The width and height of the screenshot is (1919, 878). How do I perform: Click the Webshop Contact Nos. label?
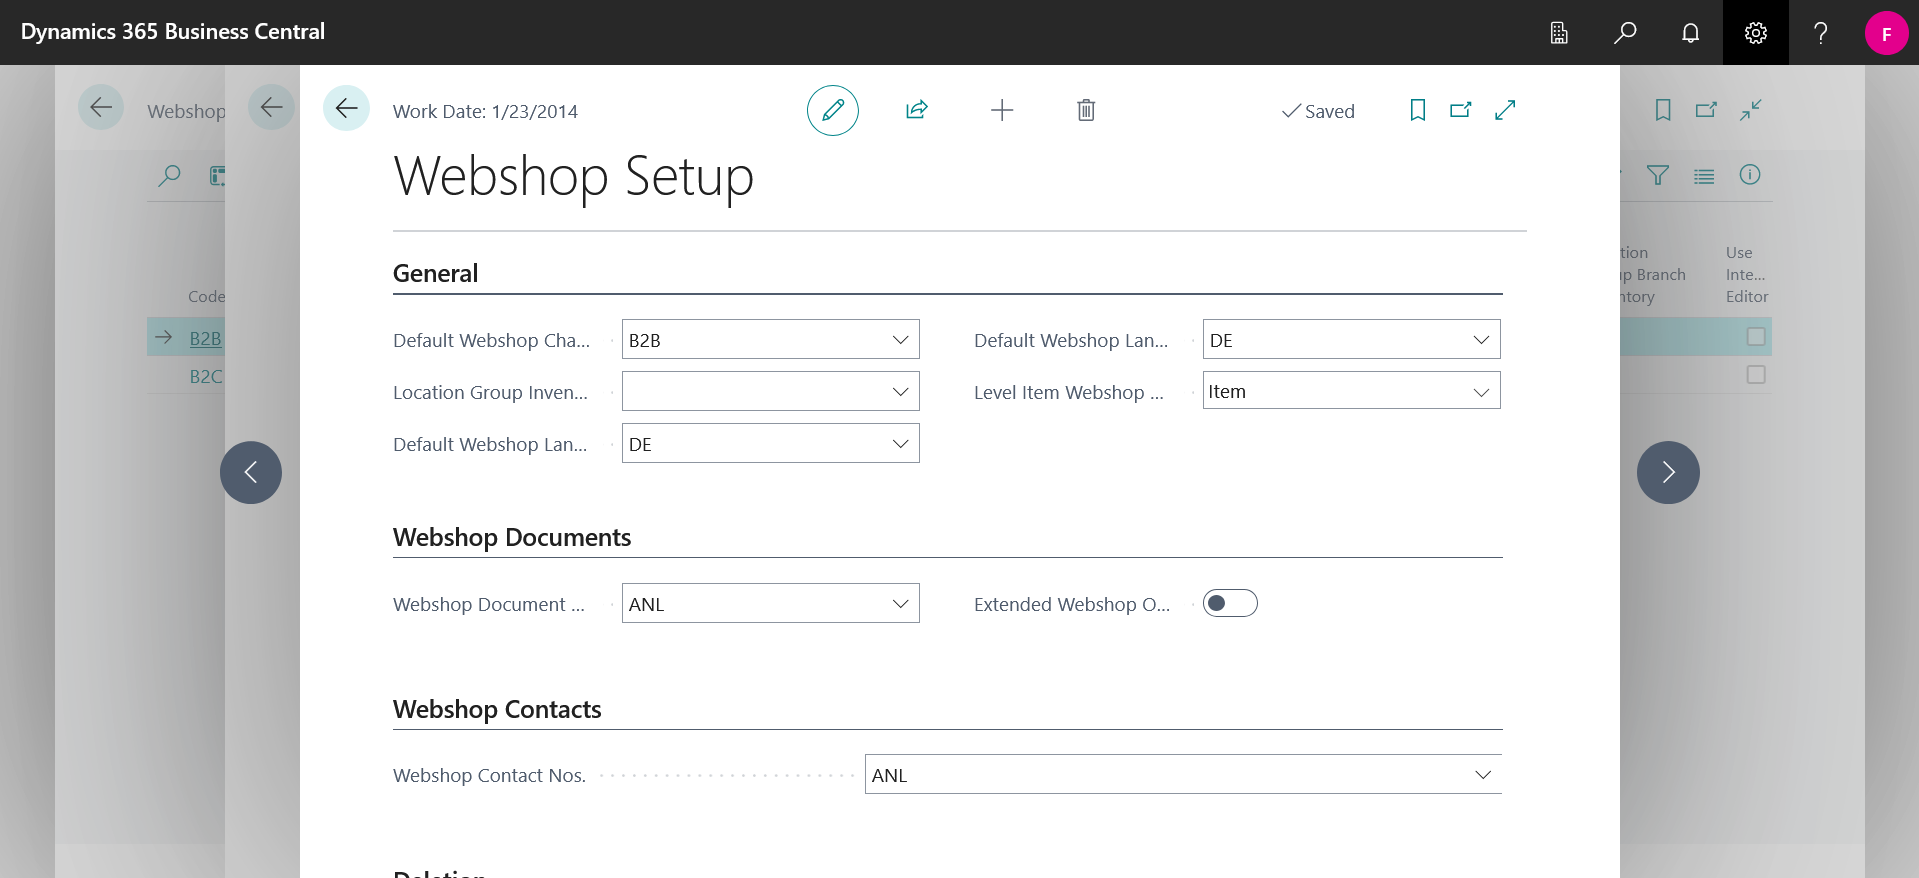pos(489,775)
